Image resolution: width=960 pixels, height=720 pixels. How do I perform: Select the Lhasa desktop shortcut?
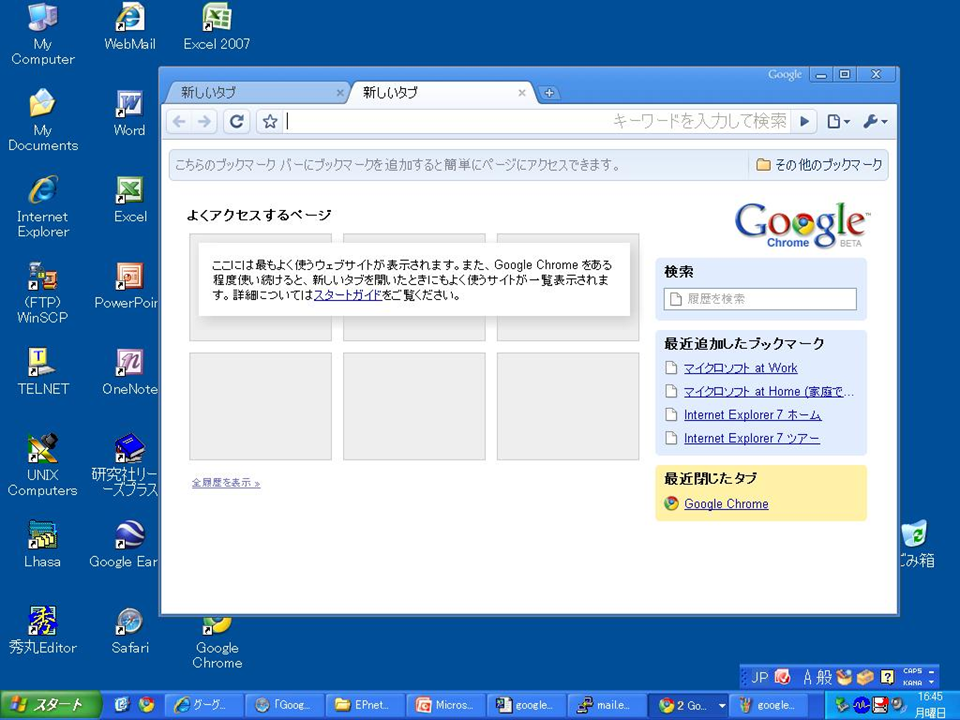click(x=43, y=544)
